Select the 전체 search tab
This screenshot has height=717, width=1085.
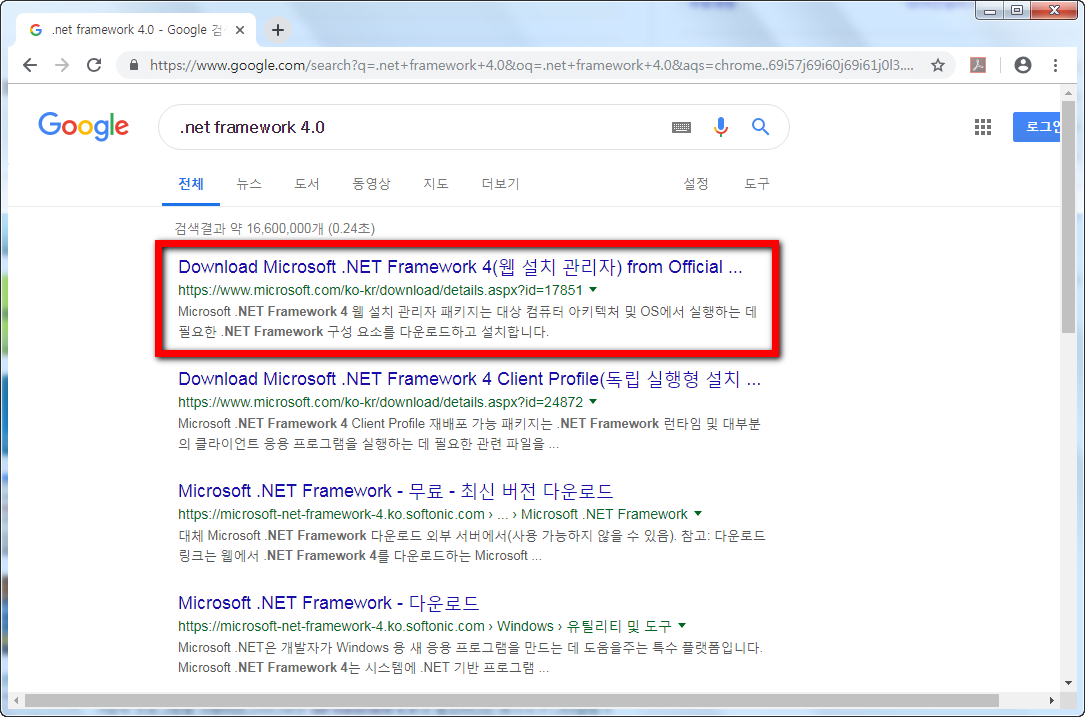pyautogui.click(x=191, y=183)
